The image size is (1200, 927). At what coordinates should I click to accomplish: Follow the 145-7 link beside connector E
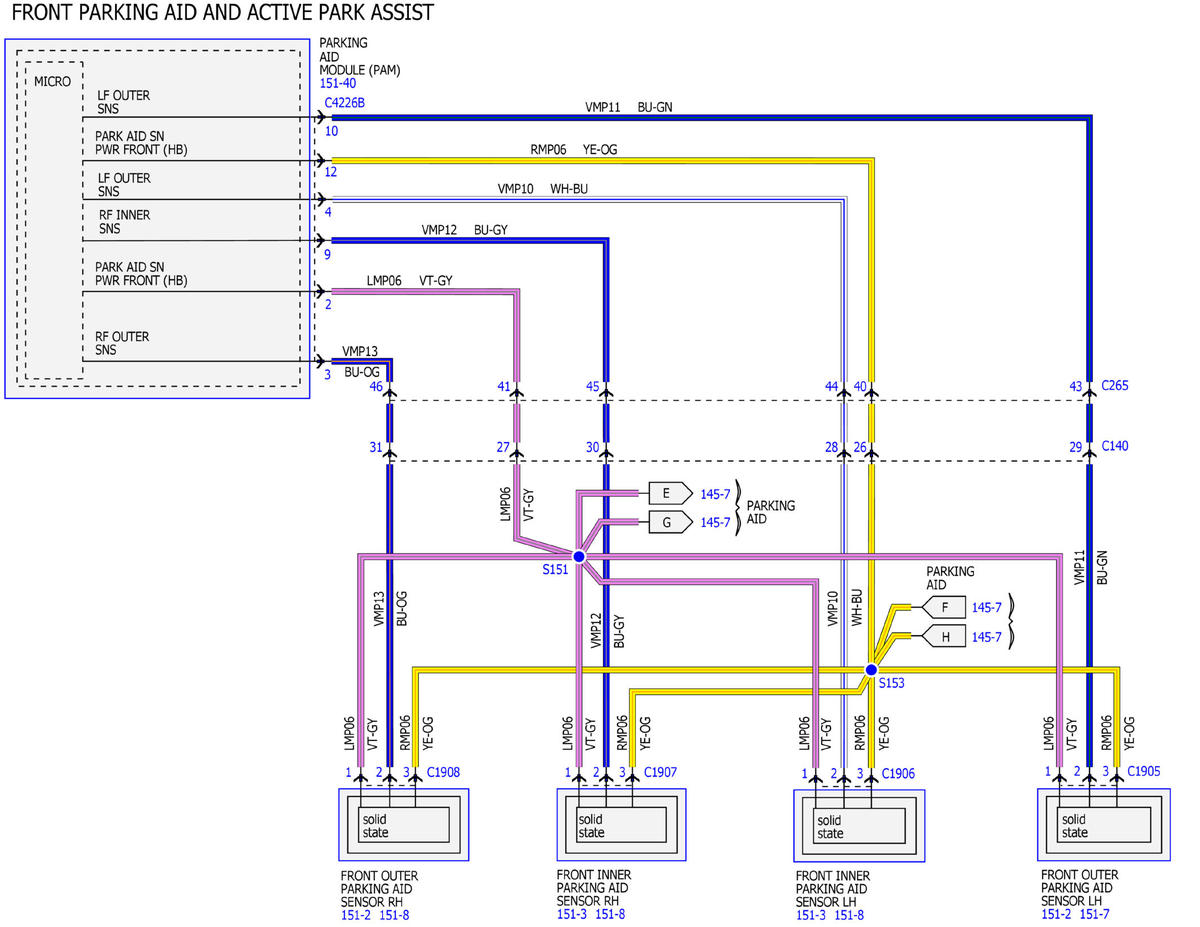(715, 494)
